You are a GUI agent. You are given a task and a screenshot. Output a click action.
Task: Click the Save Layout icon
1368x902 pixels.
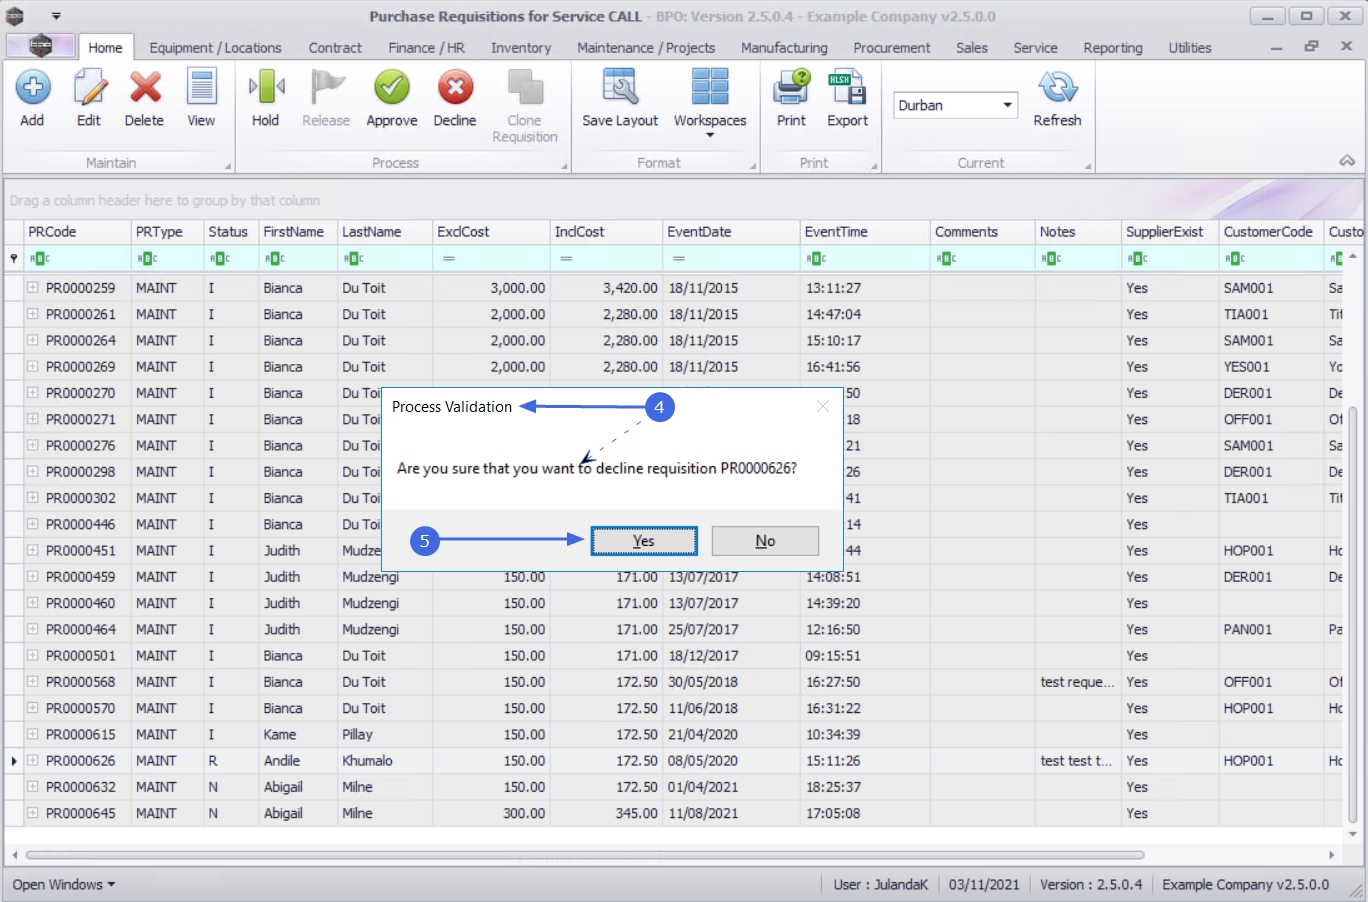[620, 88]
